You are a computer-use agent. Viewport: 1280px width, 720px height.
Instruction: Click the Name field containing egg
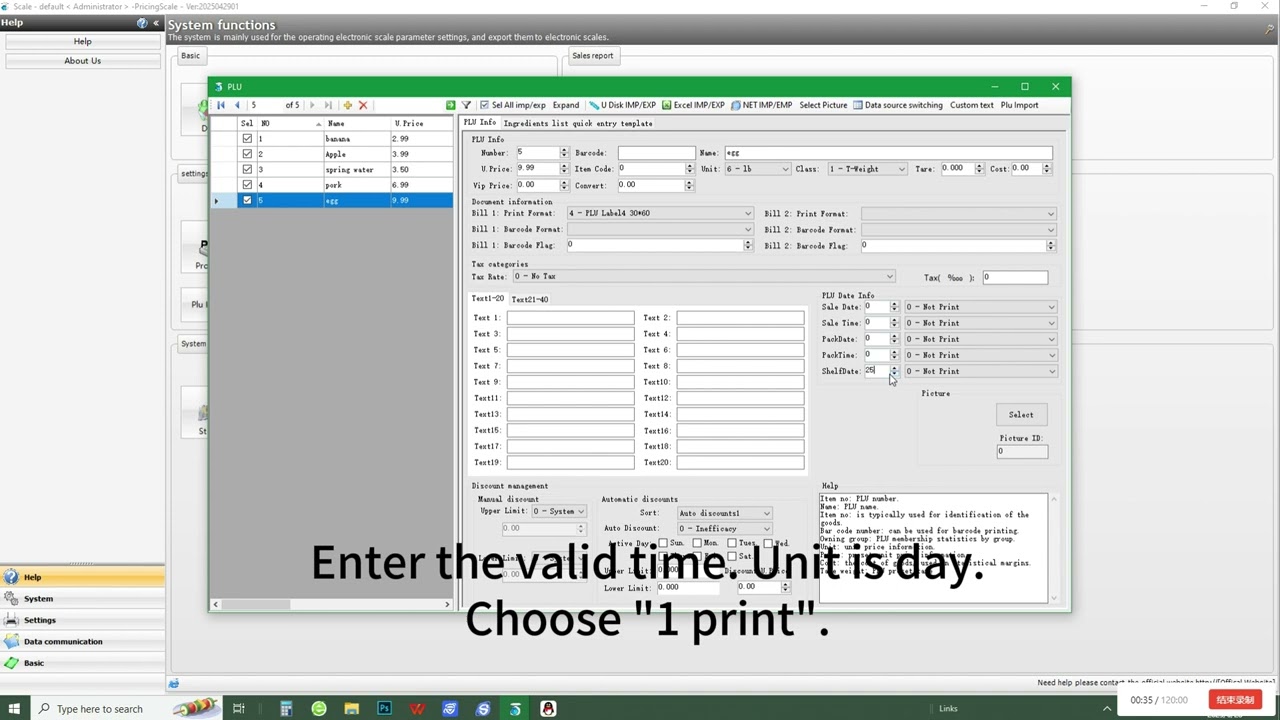click(888, 153)
